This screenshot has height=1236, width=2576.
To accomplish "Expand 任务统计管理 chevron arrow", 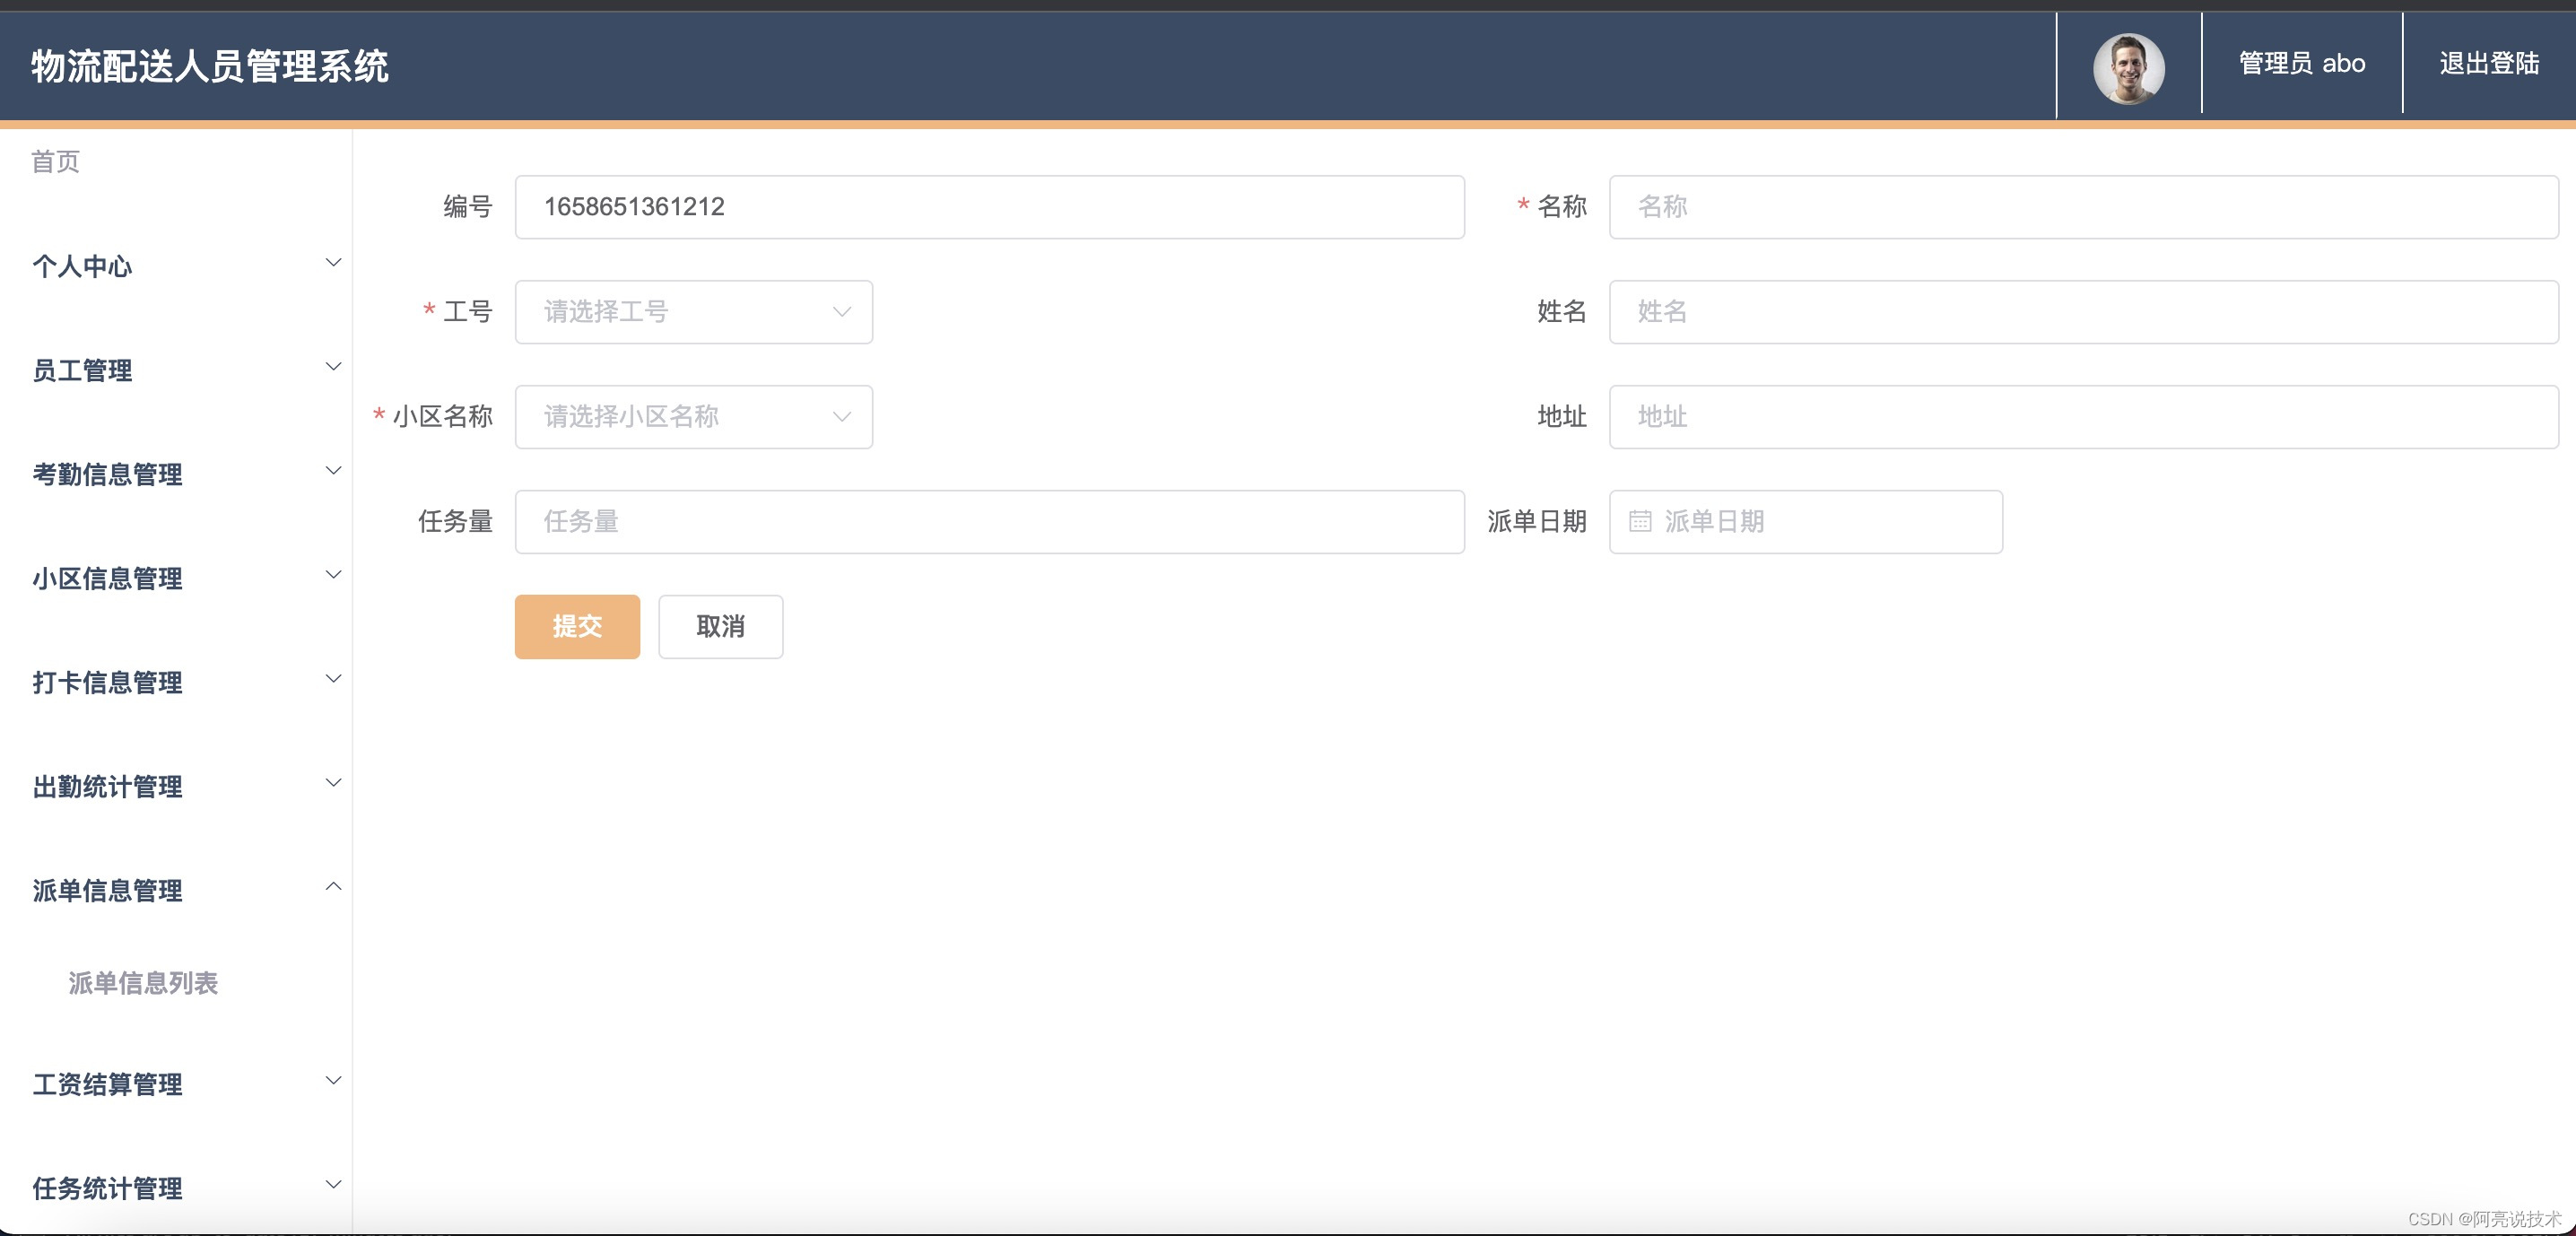I will 334,1185.
